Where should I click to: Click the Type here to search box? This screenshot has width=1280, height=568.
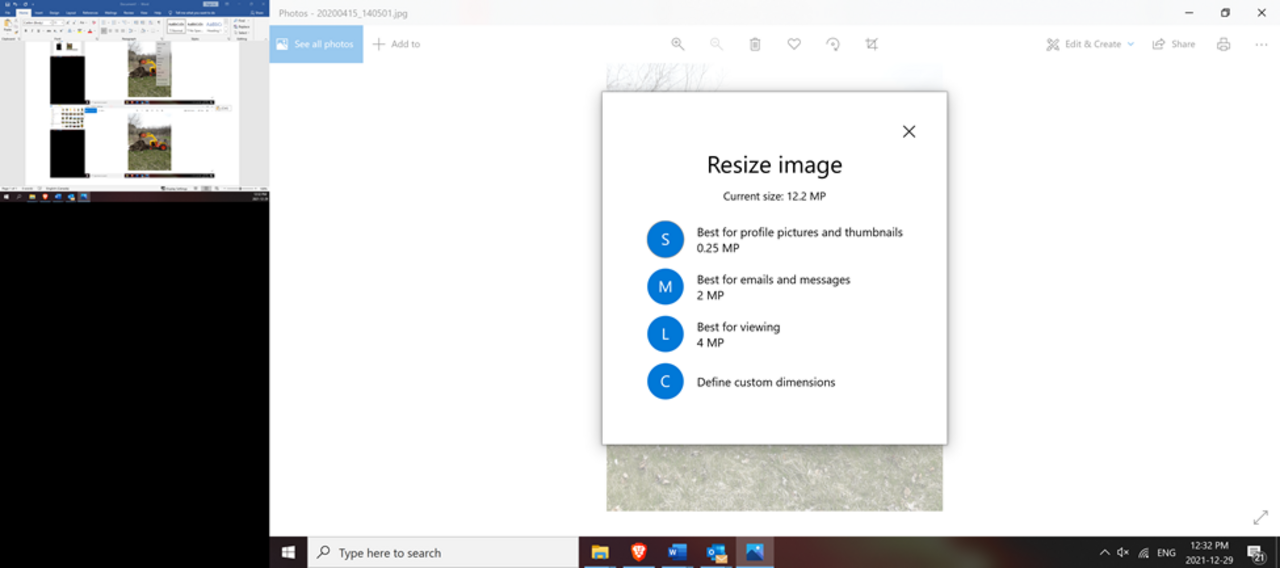(440, 552)
